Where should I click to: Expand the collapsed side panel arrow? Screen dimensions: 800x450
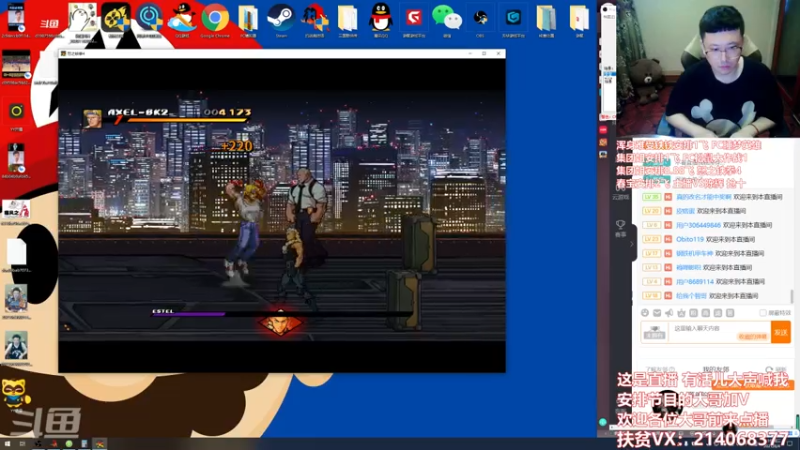(x=632, y=244)
